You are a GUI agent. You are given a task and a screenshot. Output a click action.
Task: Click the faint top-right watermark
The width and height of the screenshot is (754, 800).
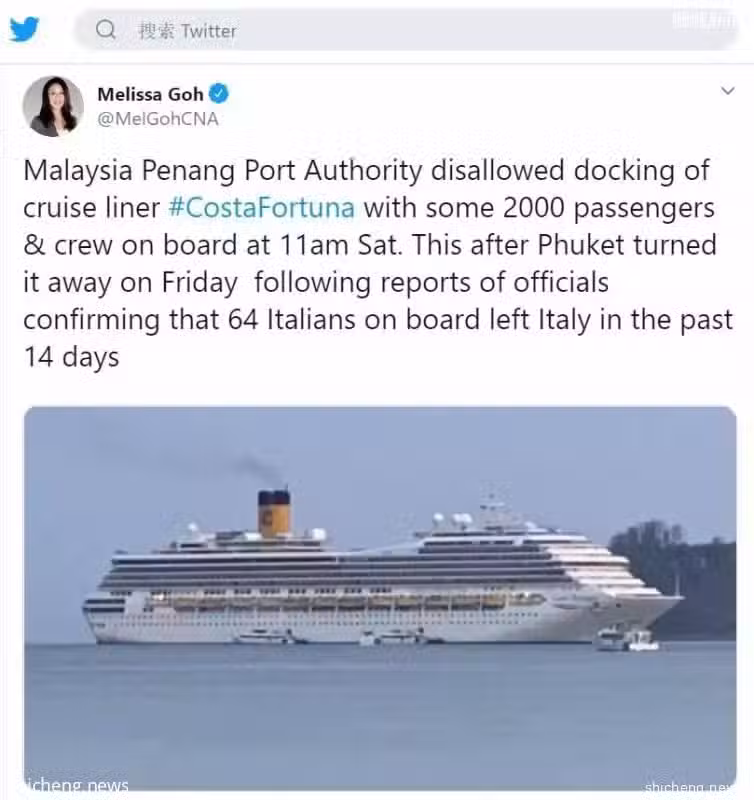point(703,20)
